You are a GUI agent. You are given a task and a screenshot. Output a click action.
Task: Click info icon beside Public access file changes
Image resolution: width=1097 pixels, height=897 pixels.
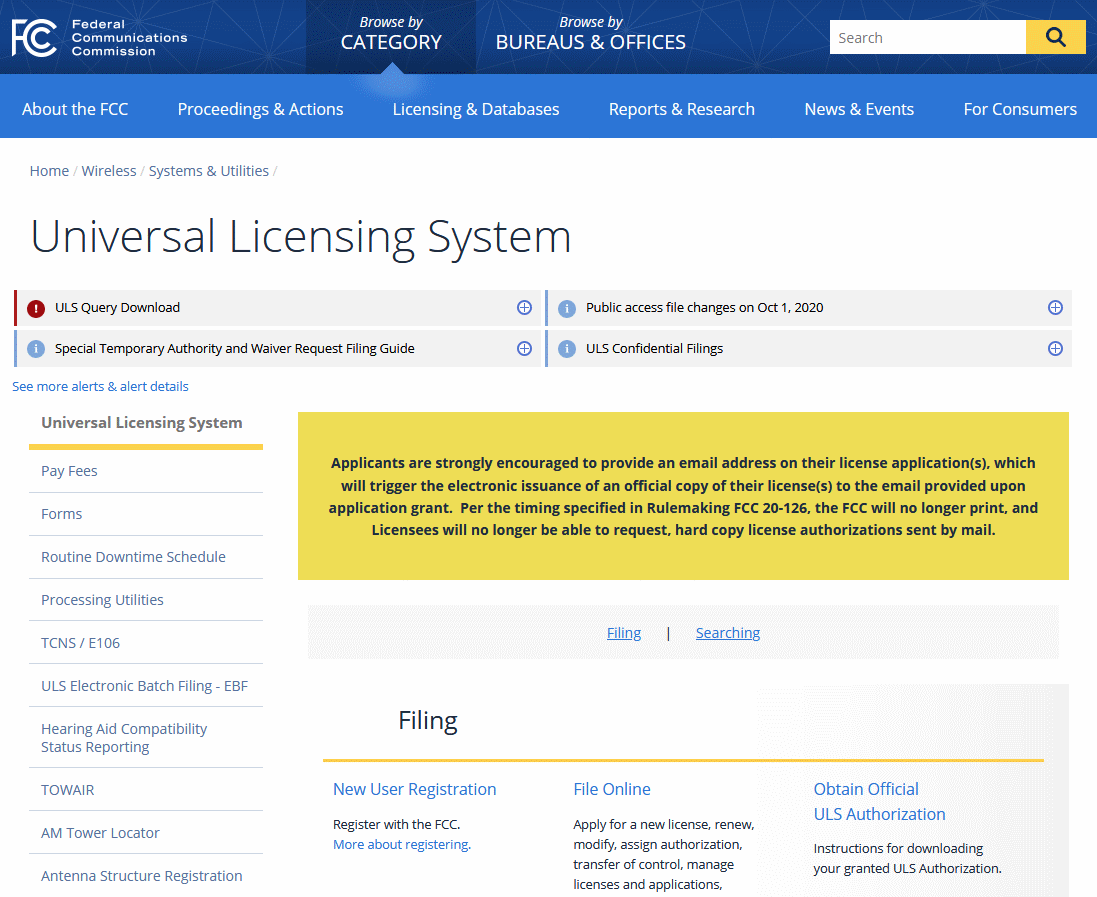pos(567,308)
